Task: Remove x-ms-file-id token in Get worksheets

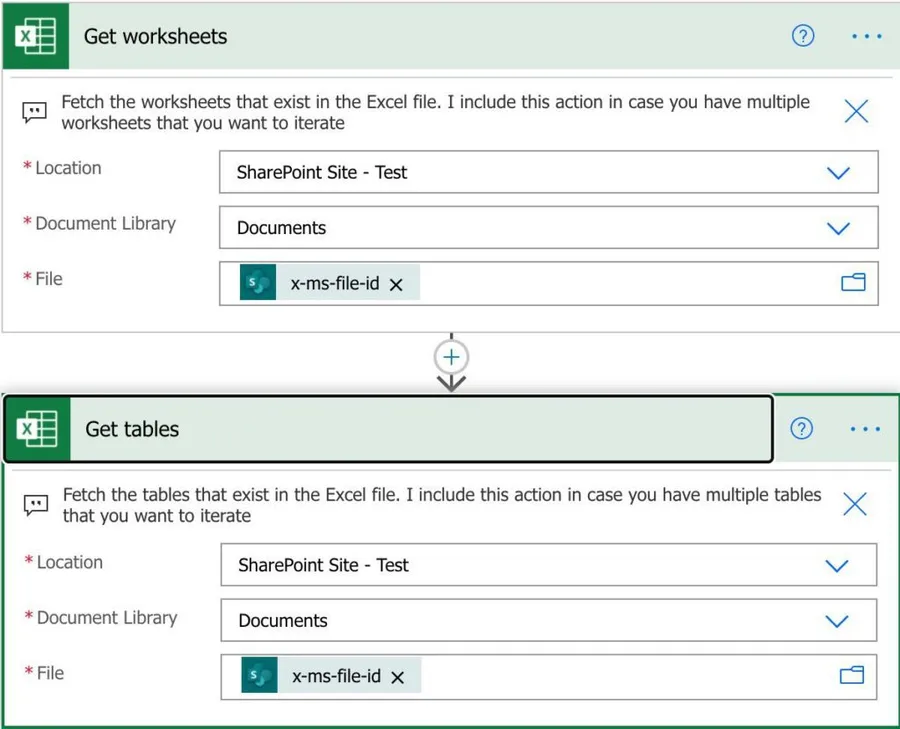Action: [x=396, y=285]
